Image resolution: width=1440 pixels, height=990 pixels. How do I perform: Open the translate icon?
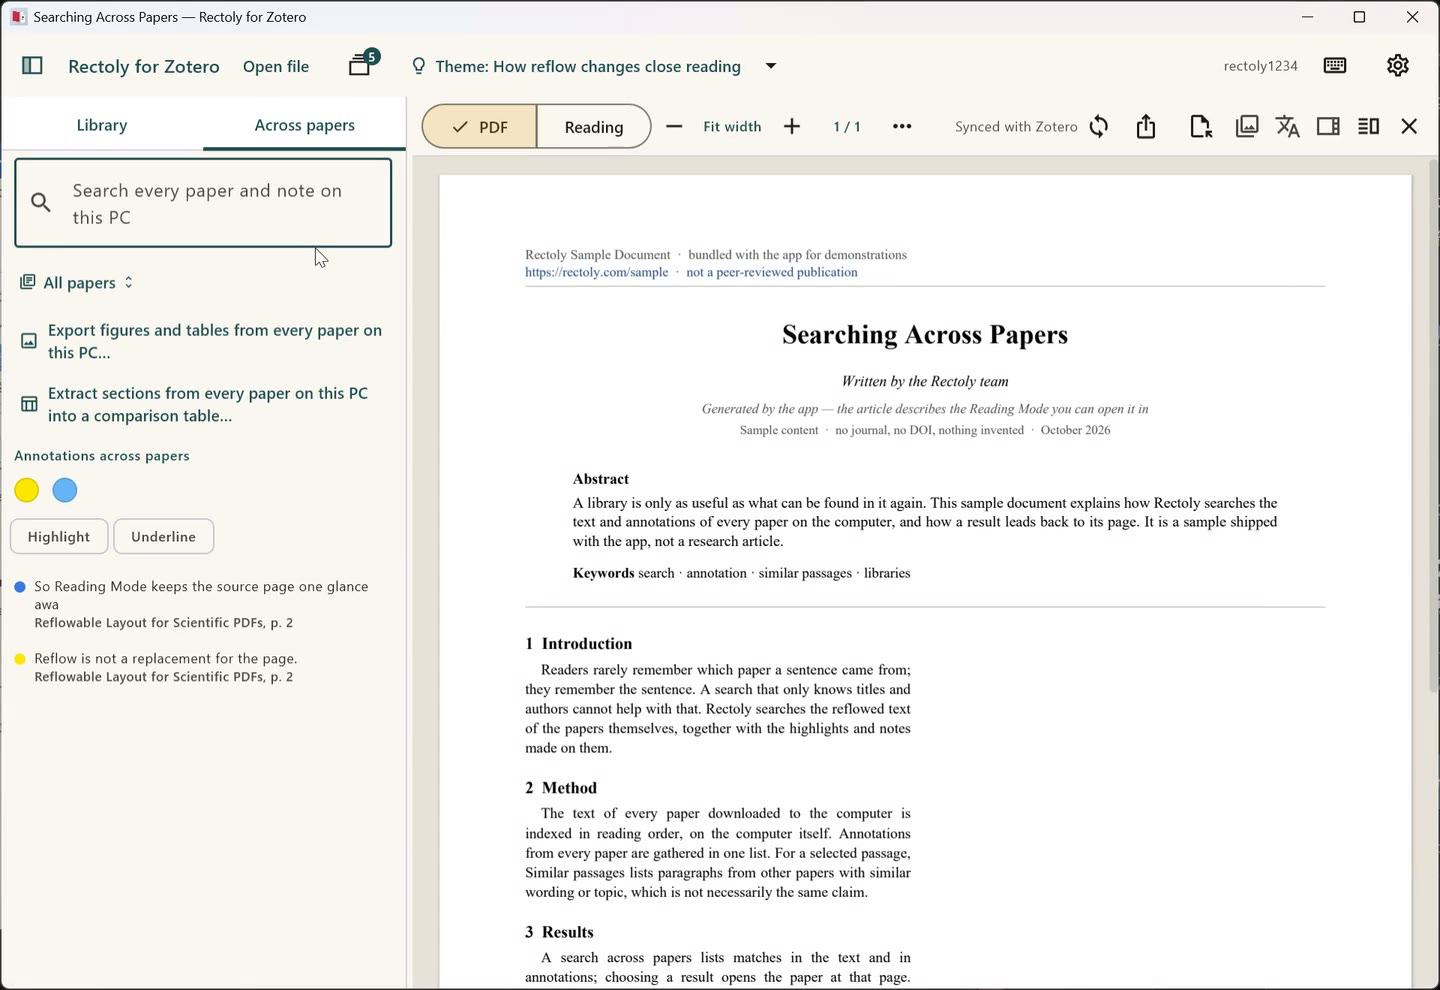tap(1288, 127)
